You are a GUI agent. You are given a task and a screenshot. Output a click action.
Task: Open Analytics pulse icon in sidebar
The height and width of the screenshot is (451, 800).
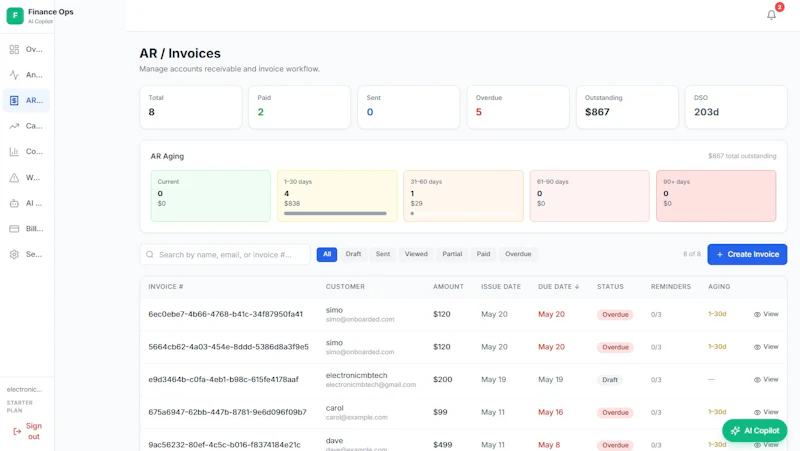click(x=14, y=75)
